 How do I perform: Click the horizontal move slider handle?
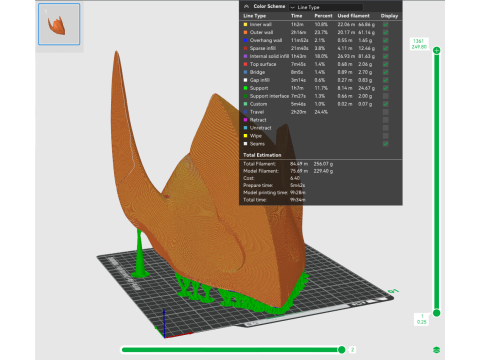(341, 350)
